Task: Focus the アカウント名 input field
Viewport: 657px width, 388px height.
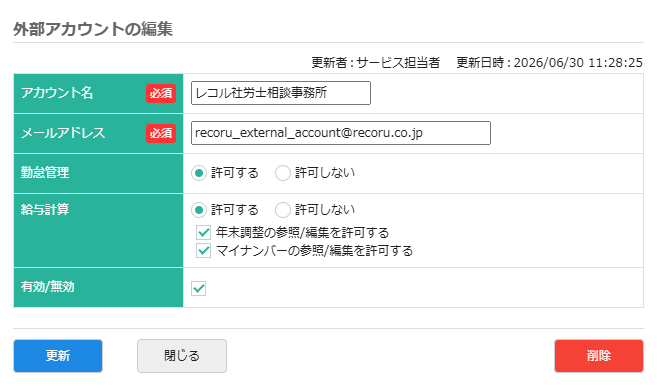Action: [281, 93]
